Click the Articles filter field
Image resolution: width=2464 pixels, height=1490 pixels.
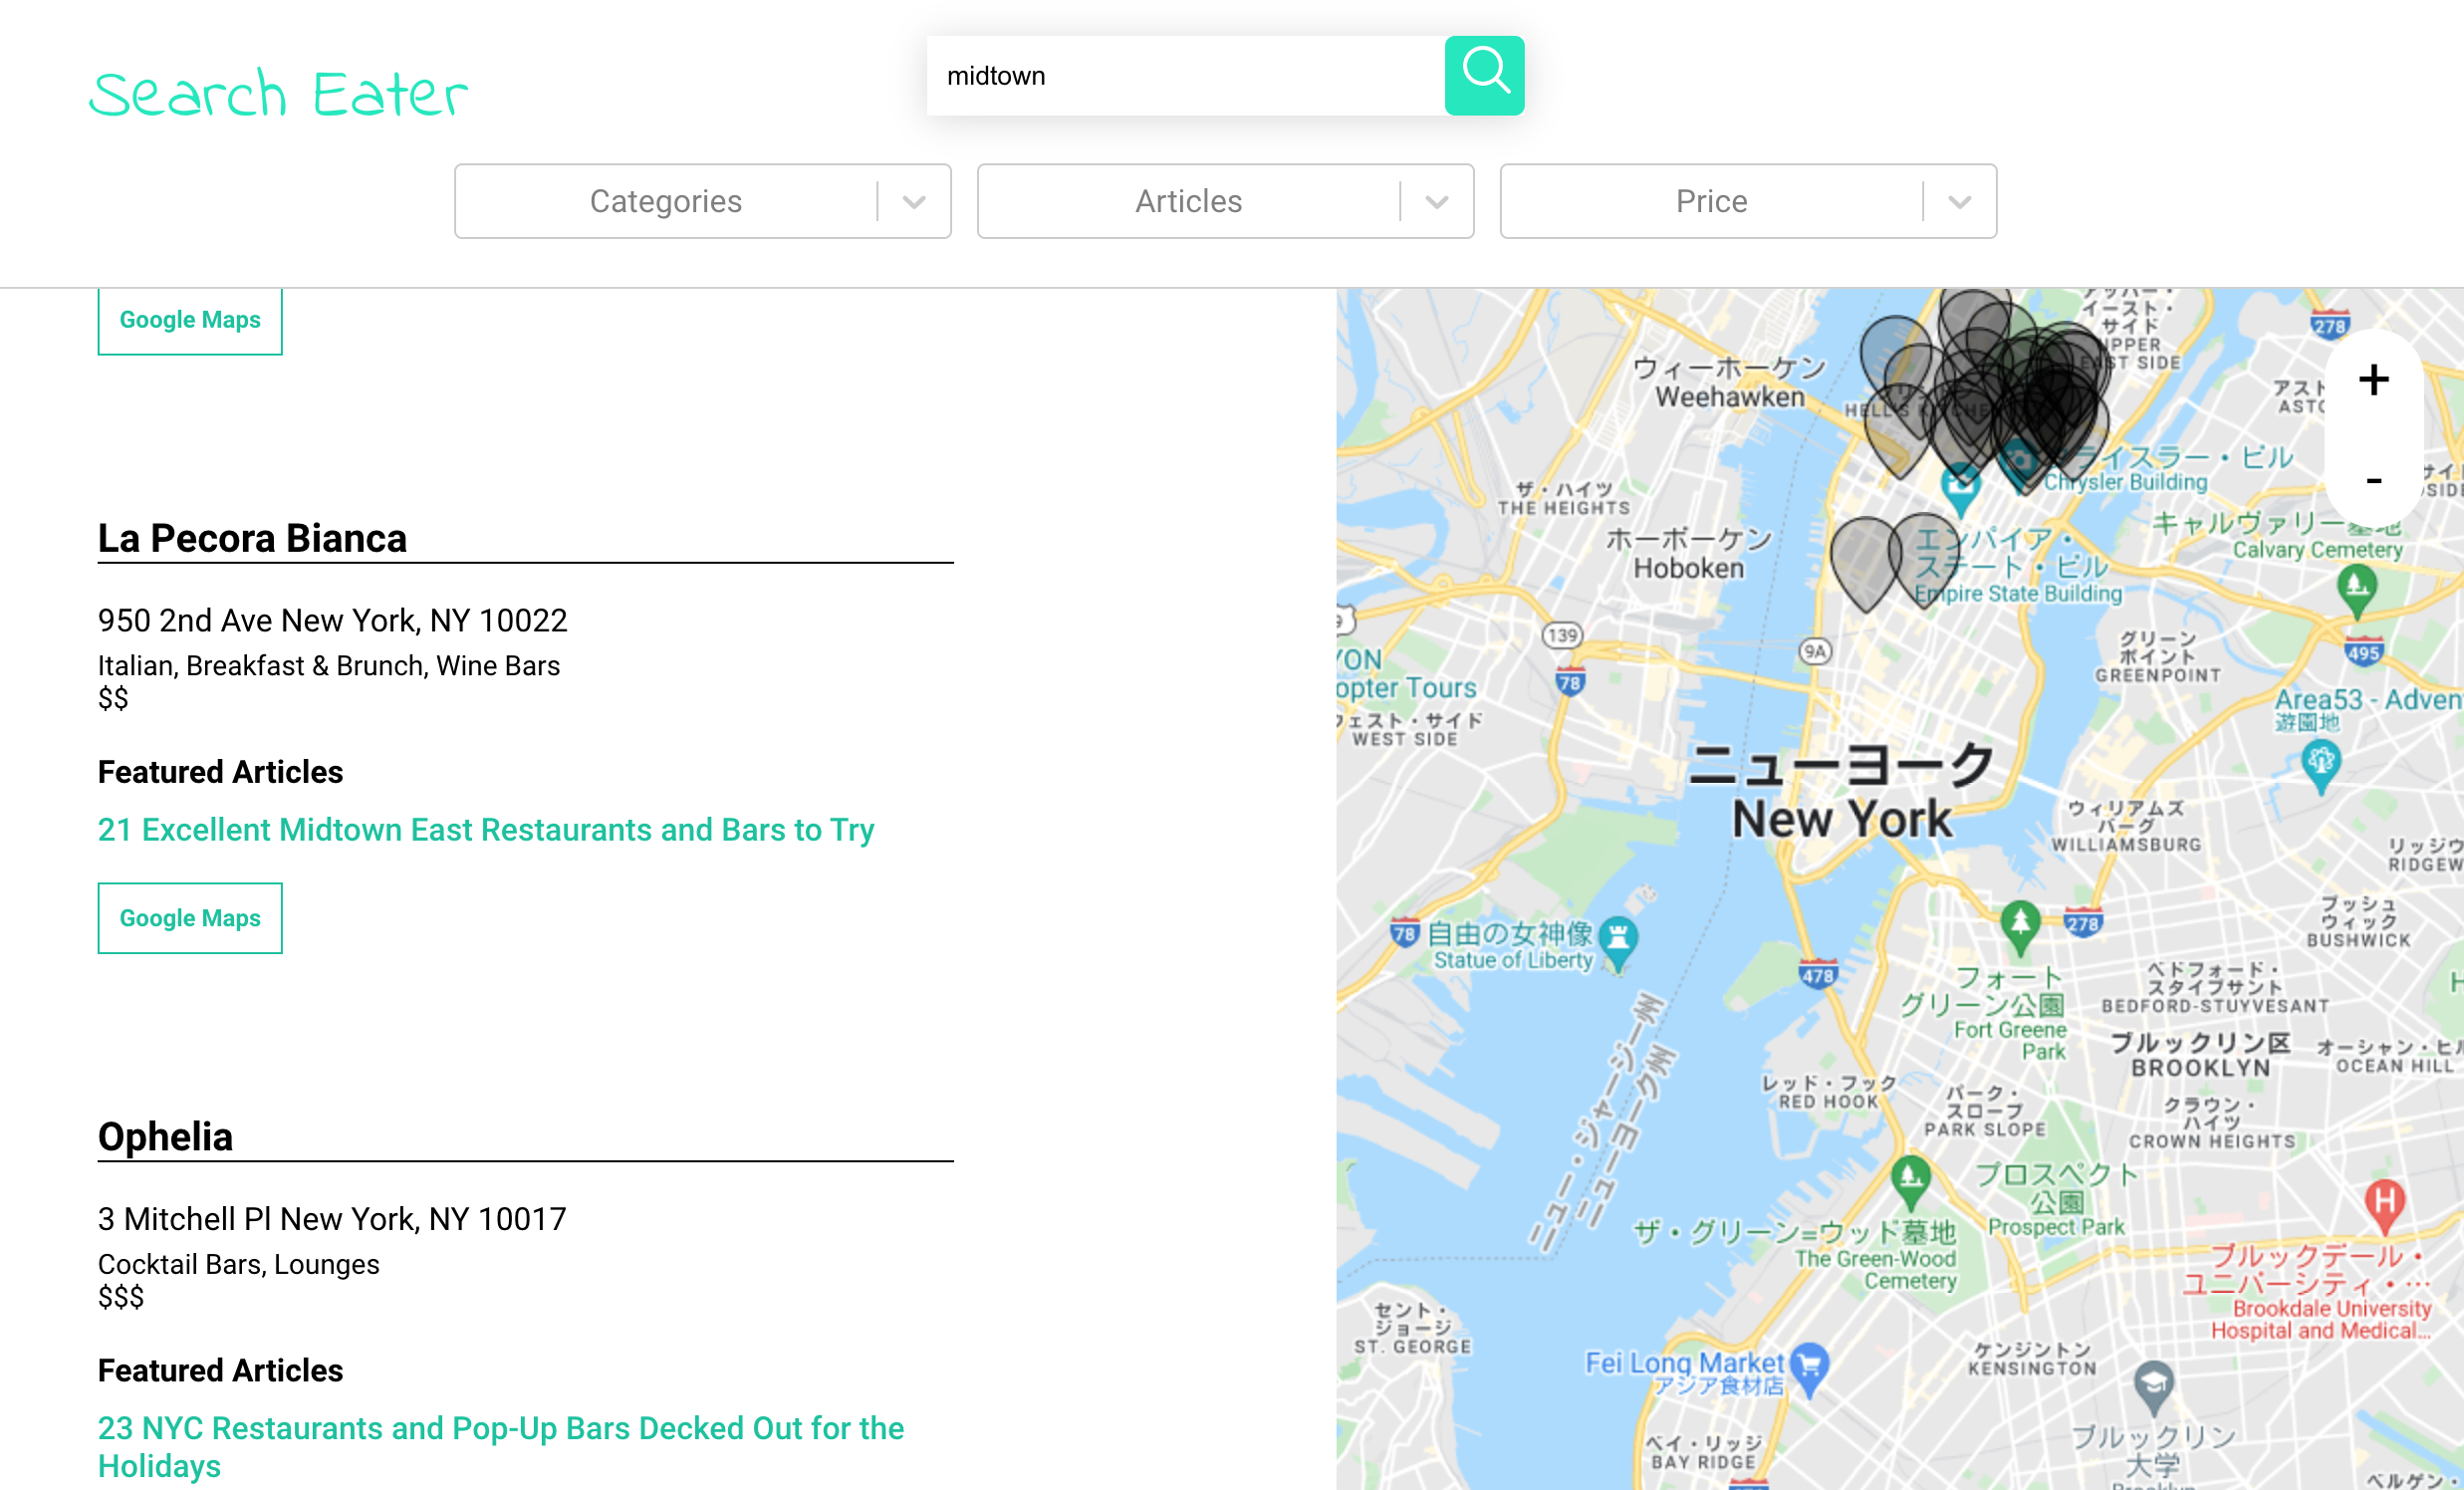click(1226, 202)
